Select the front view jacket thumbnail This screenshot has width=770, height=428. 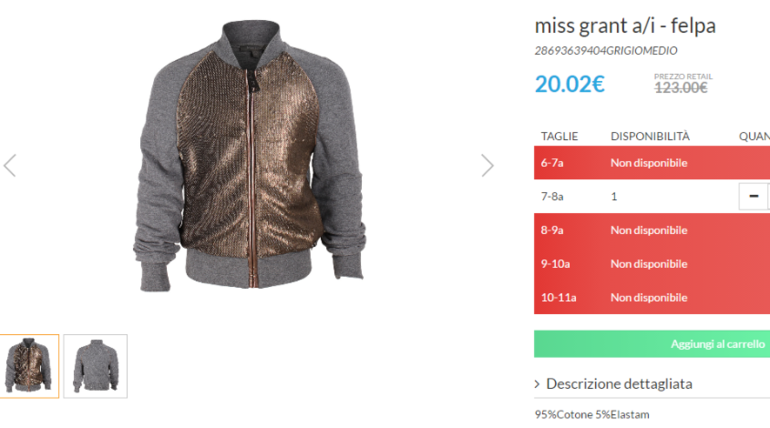point(29,366)
